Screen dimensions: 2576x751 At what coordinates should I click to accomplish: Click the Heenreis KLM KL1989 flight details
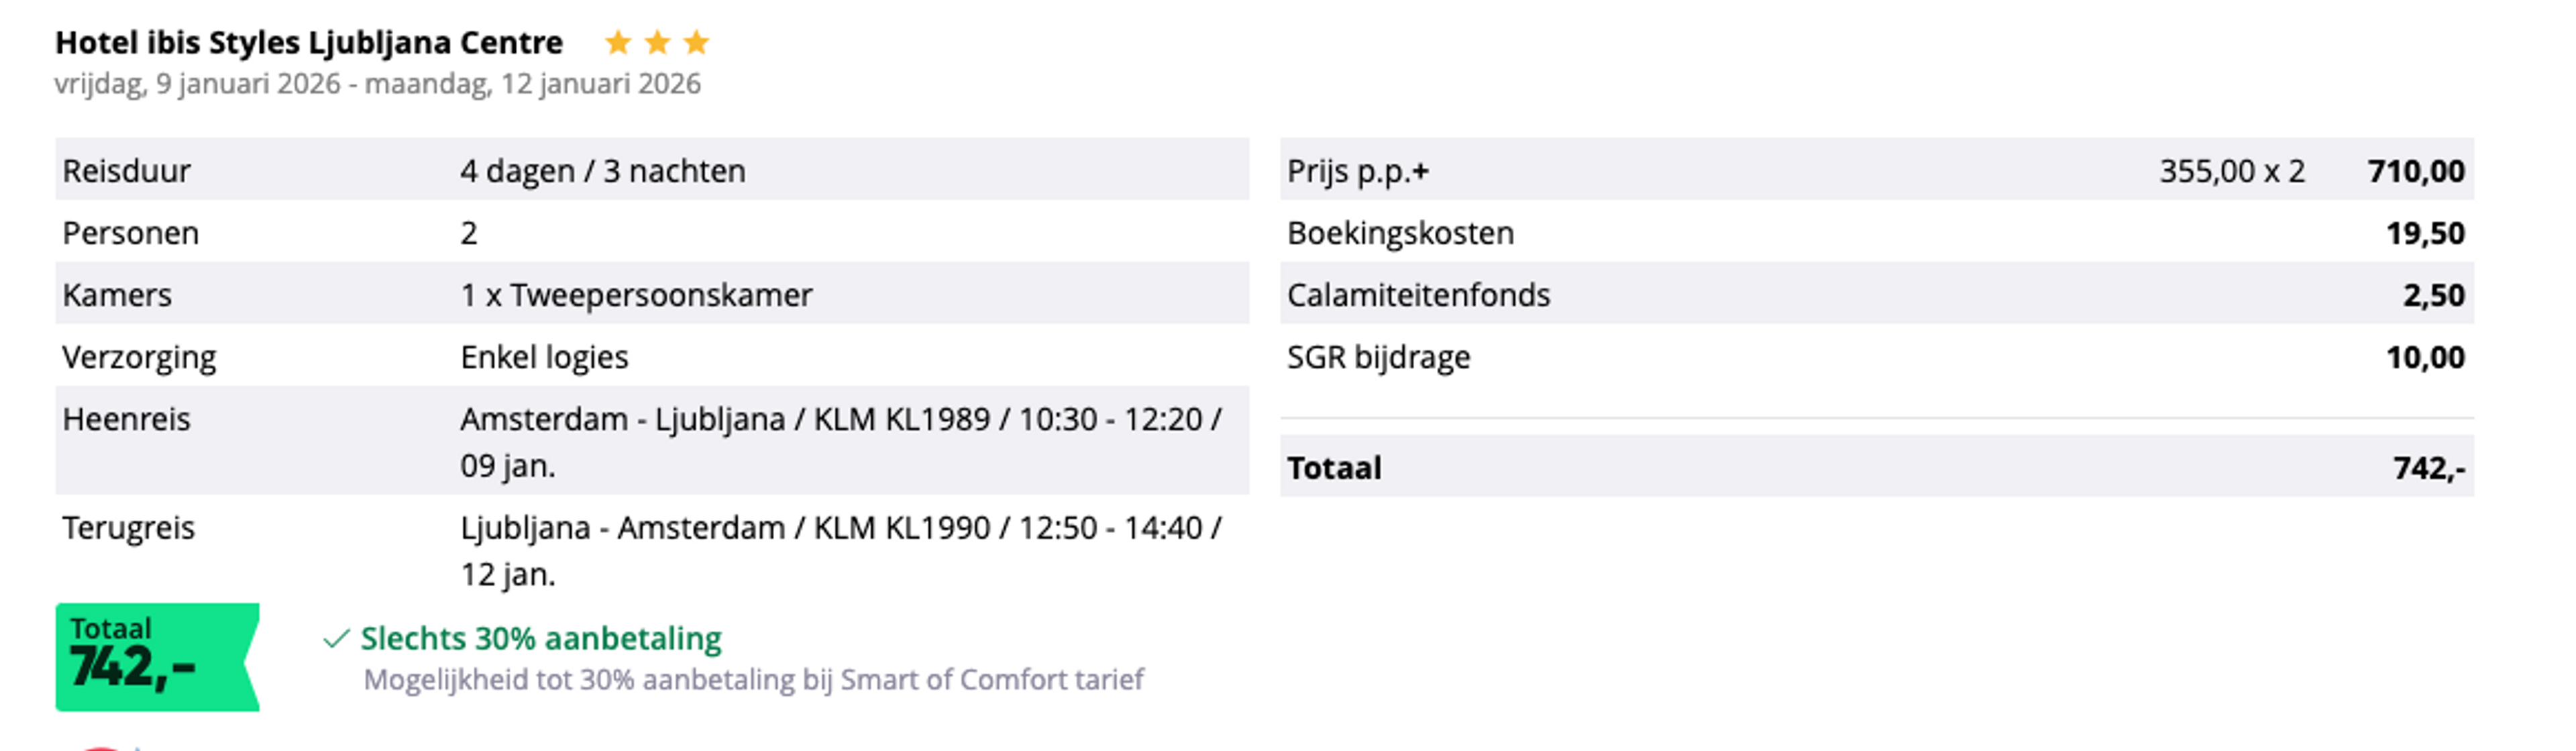tap(840, 441)
